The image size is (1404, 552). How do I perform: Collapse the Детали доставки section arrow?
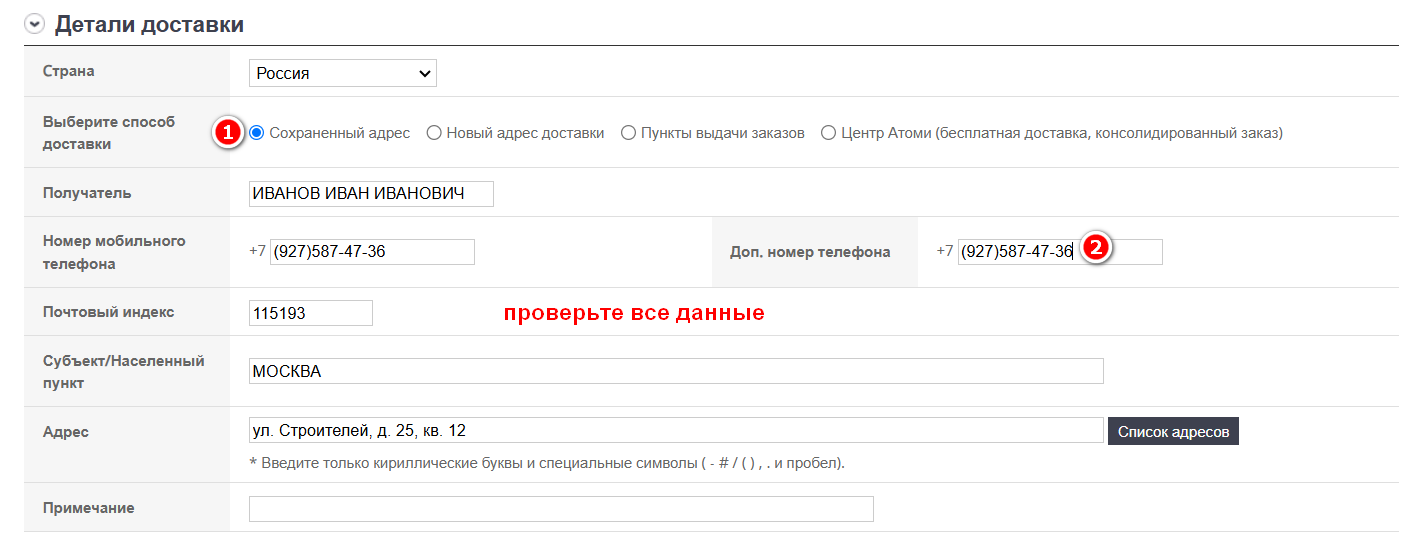pyautogui.click(x=35, y=25)
